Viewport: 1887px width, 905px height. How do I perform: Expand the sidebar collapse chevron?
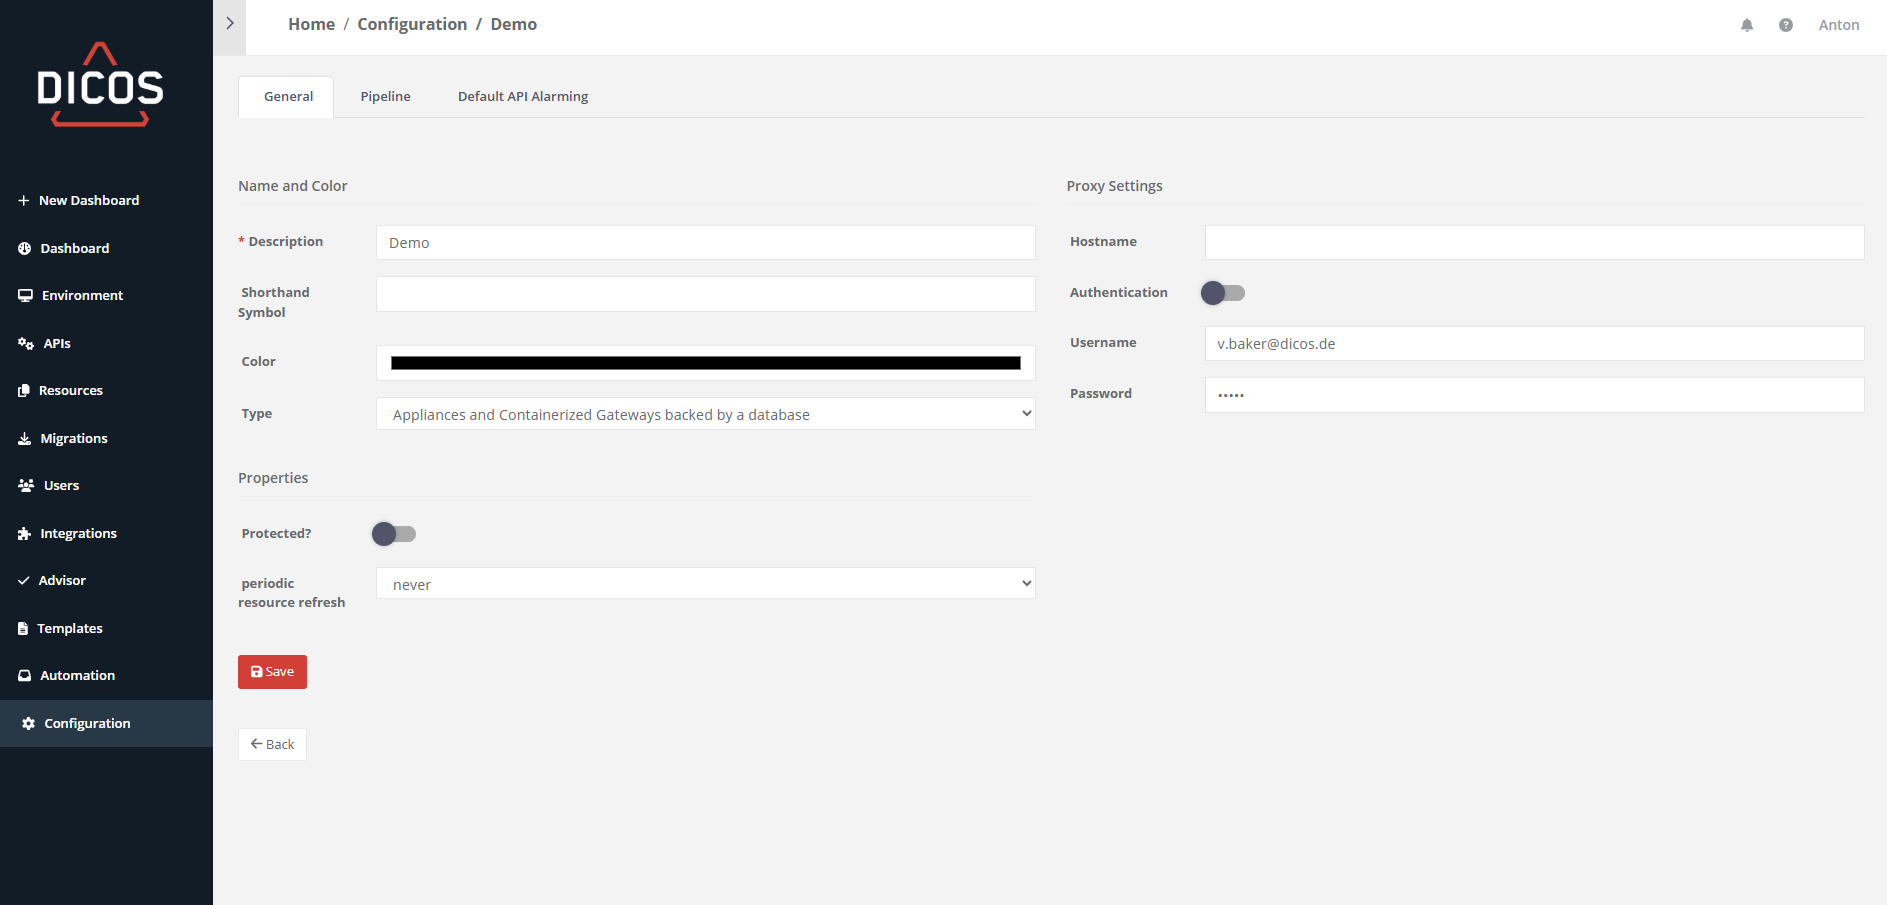(x=229, y=23)
